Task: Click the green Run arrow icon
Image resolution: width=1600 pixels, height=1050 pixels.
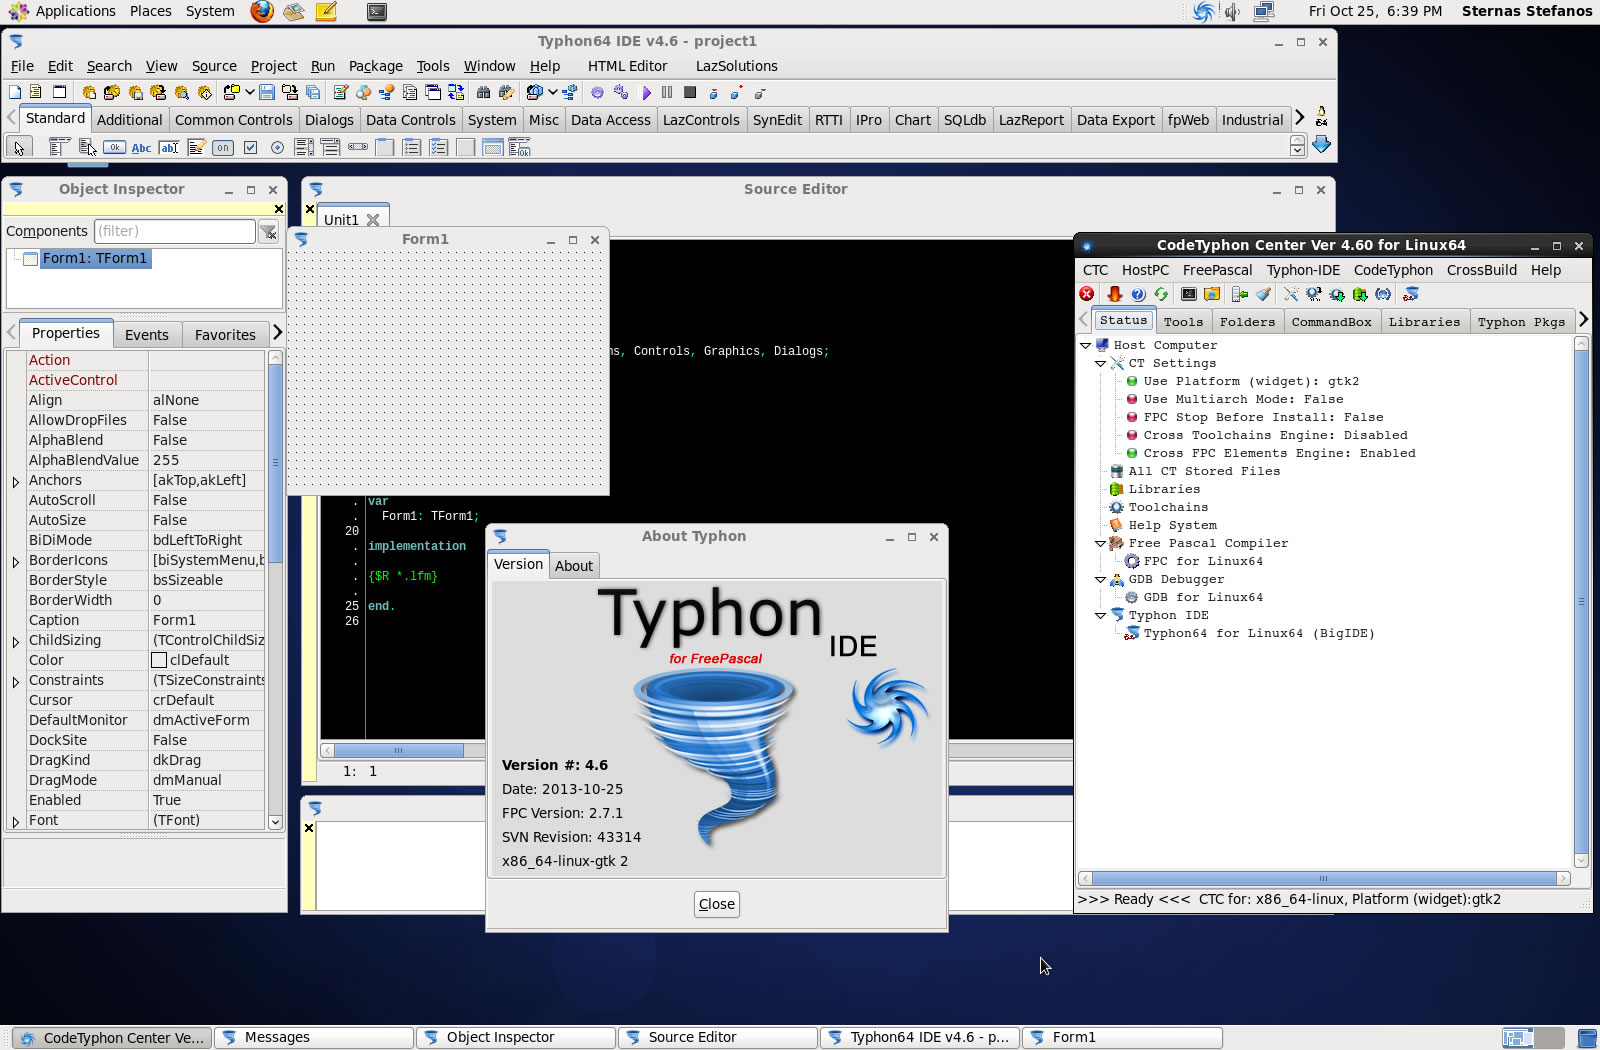Action: point(647,92)
